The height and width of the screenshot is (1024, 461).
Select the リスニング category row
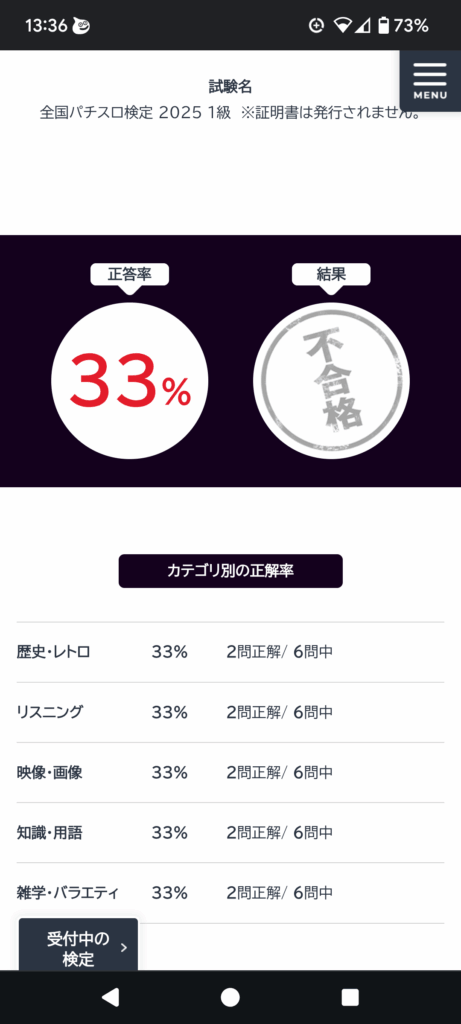[230, 712]
